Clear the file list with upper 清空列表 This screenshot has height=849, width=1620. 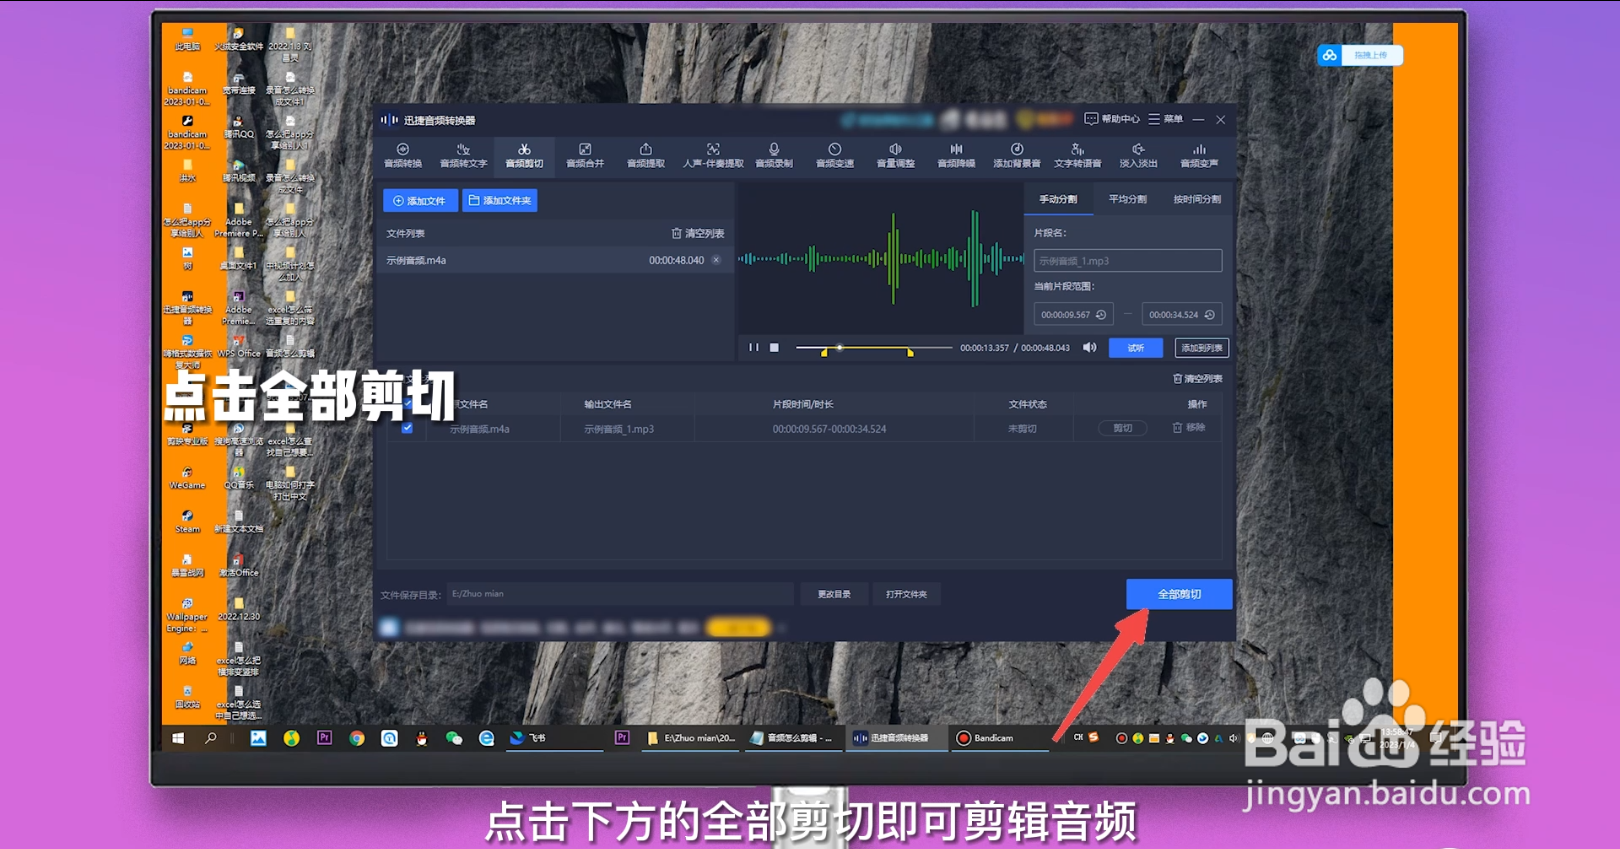pos(698,233)
